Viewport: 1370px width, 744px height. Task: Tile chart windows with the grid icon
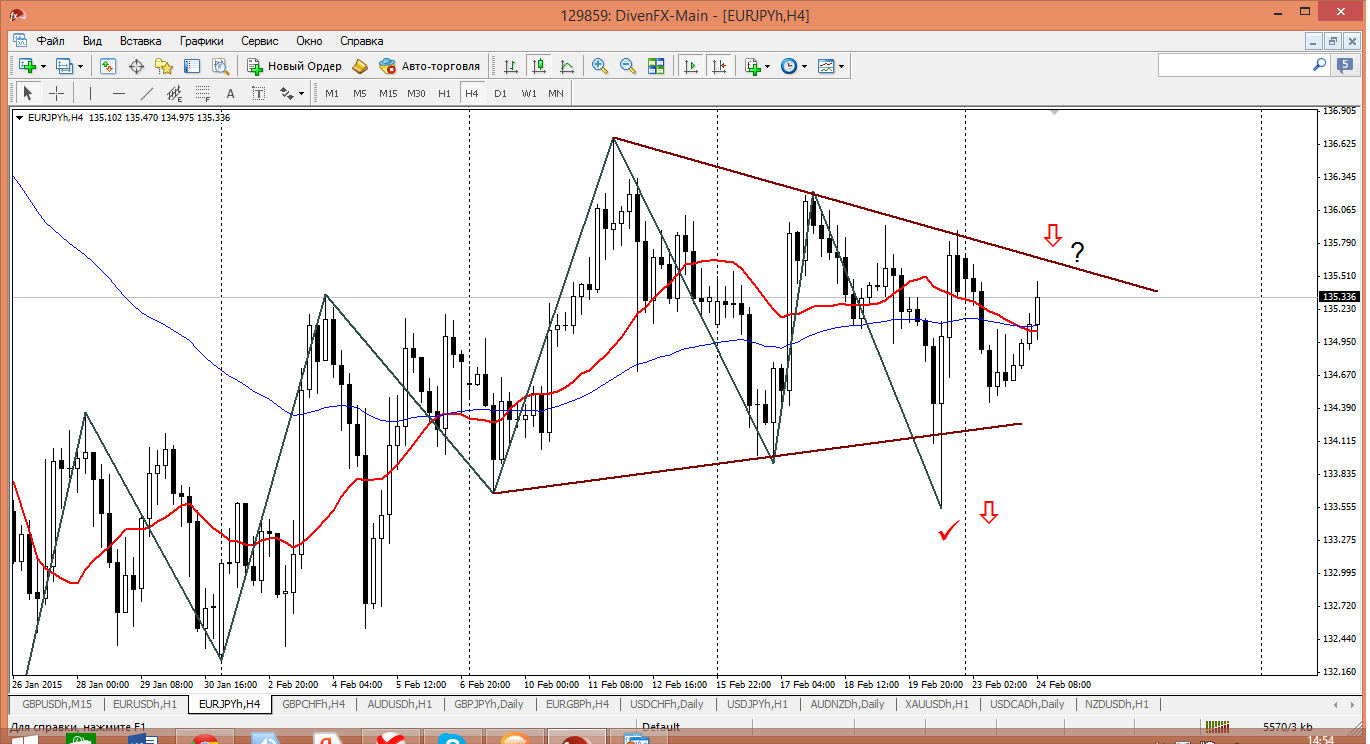click(656, 66)
